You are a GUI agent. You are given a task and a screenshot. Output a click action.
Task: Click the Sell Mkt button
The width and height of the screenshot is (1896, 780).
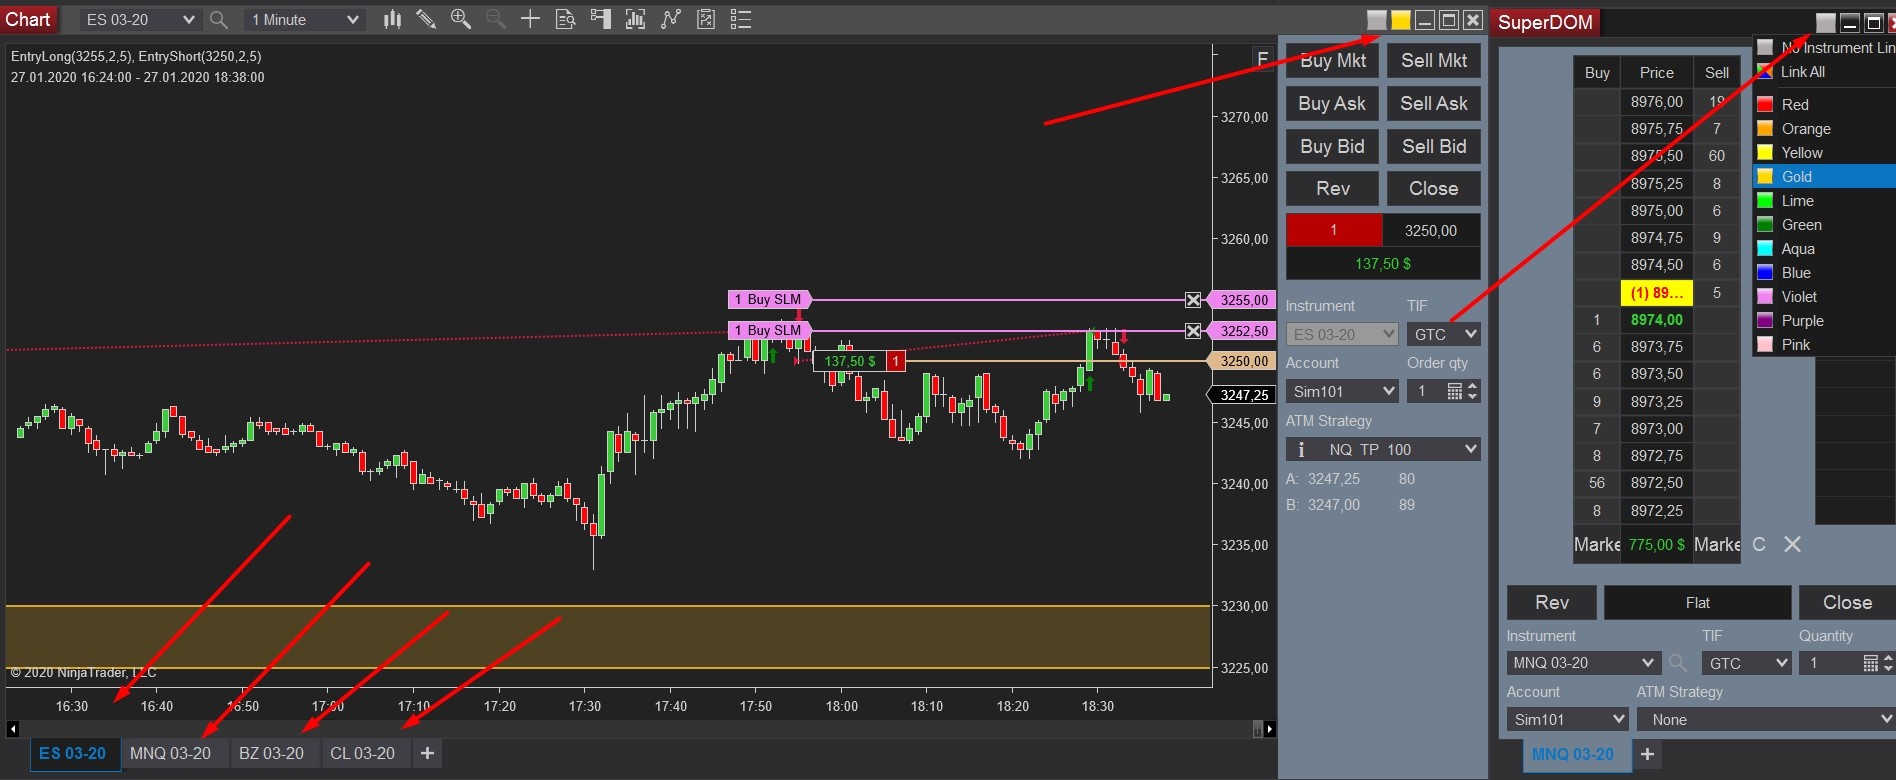coord(1434,60)
